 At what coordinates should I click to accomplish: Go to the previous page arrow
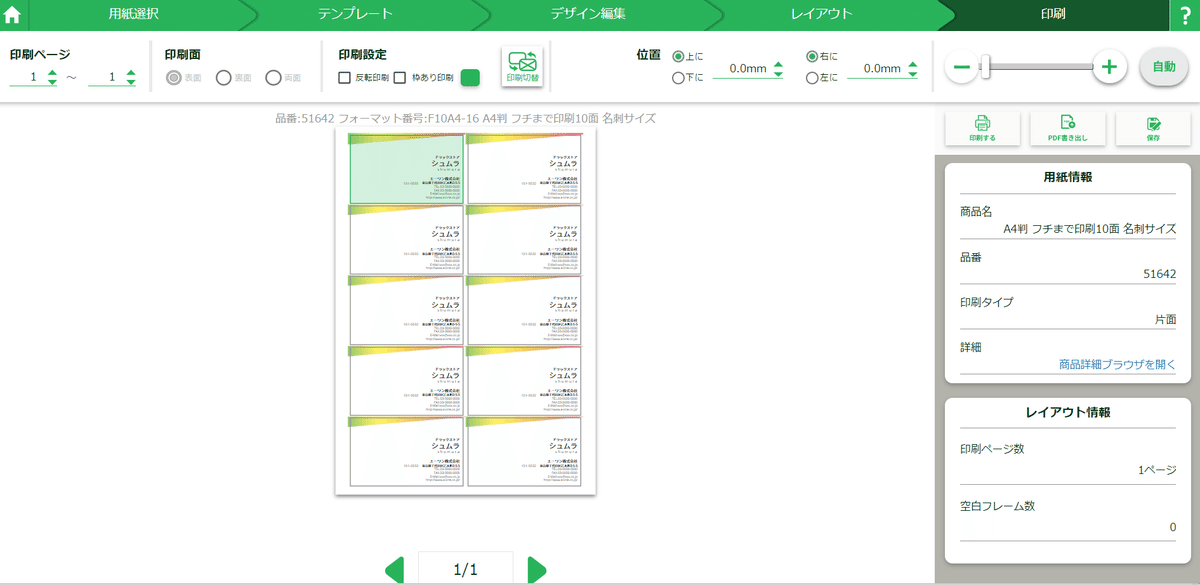coord(395,570)
